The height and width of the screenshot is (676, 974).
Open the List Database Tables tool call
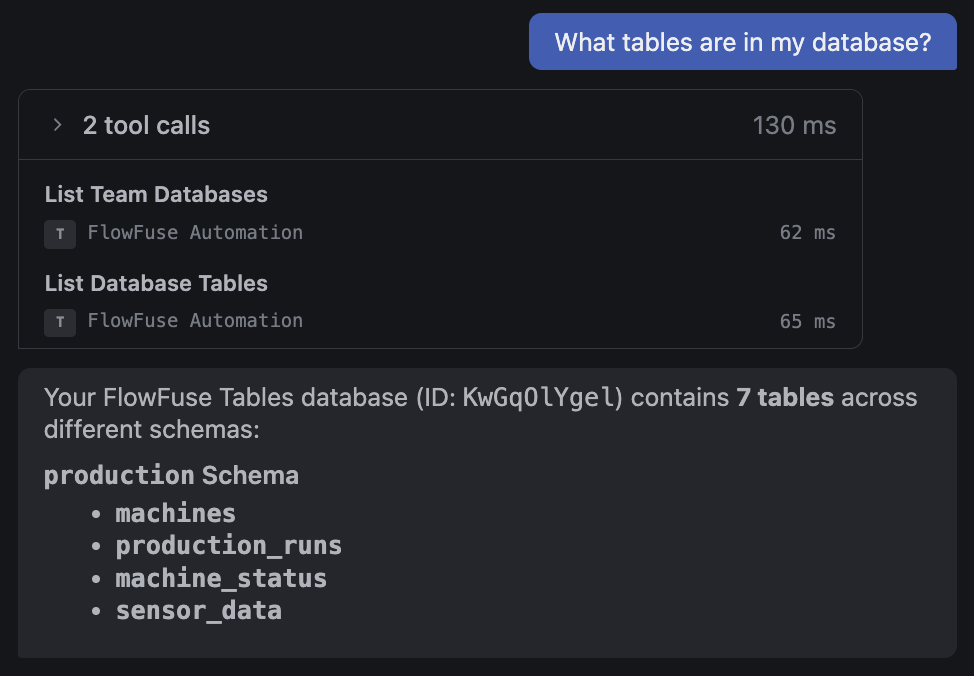point(156,283)
